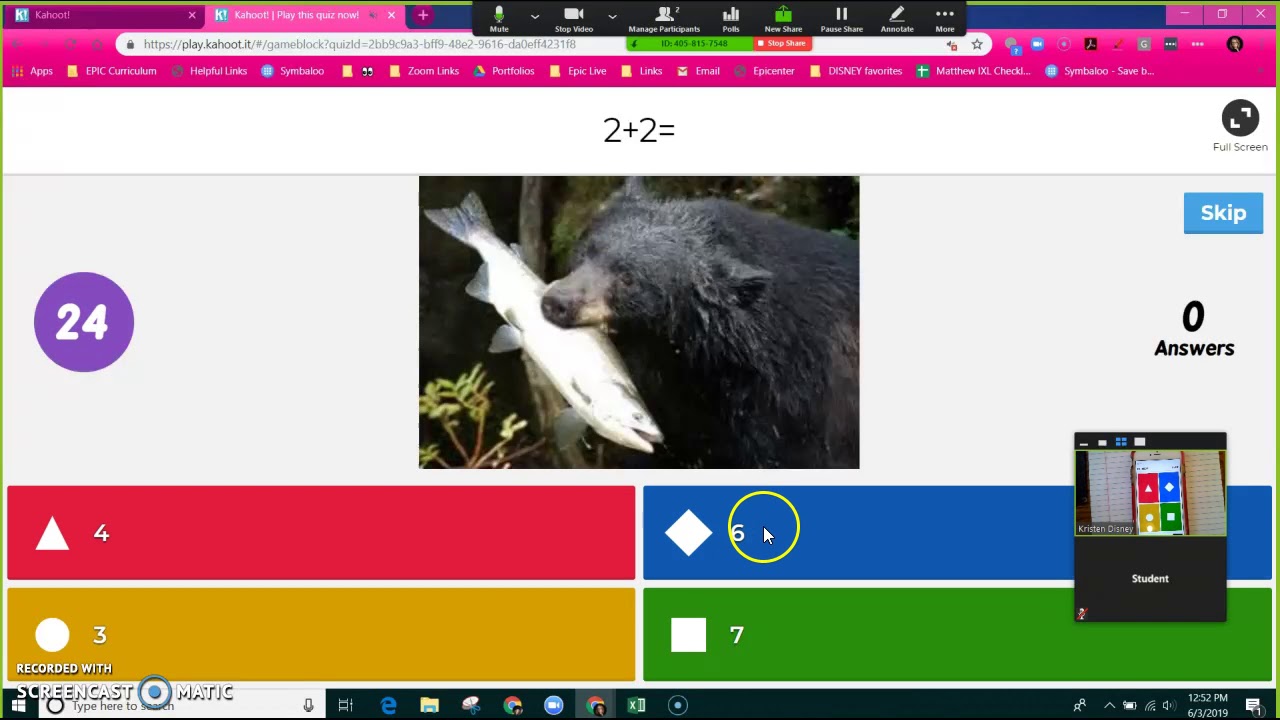
Task: Mute the microphone in Zoom toolbar
Action: pos(499,18)
